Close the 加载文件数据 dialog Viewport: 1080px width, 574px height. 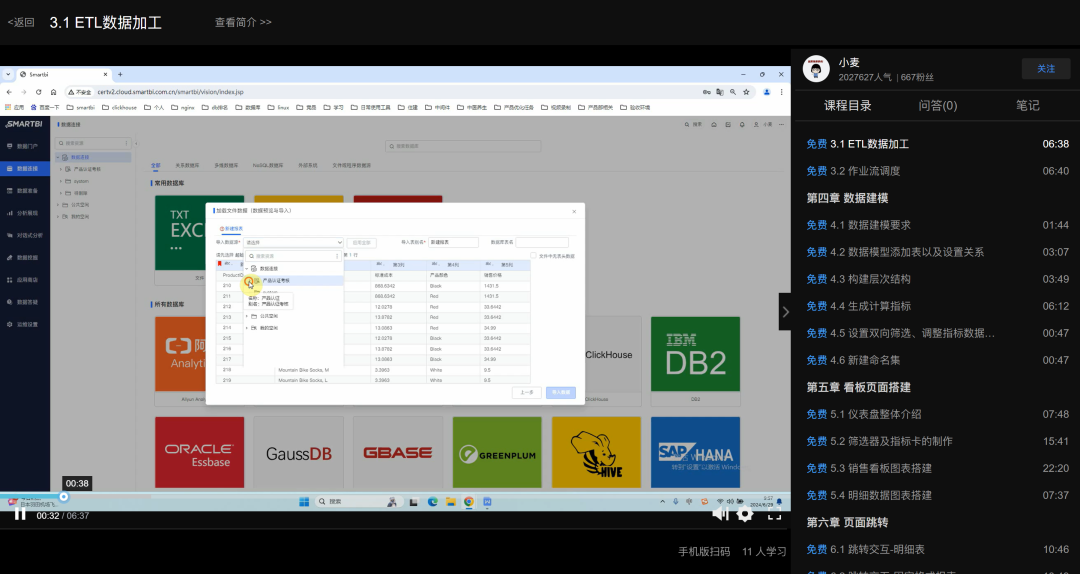tap(574, 212)
